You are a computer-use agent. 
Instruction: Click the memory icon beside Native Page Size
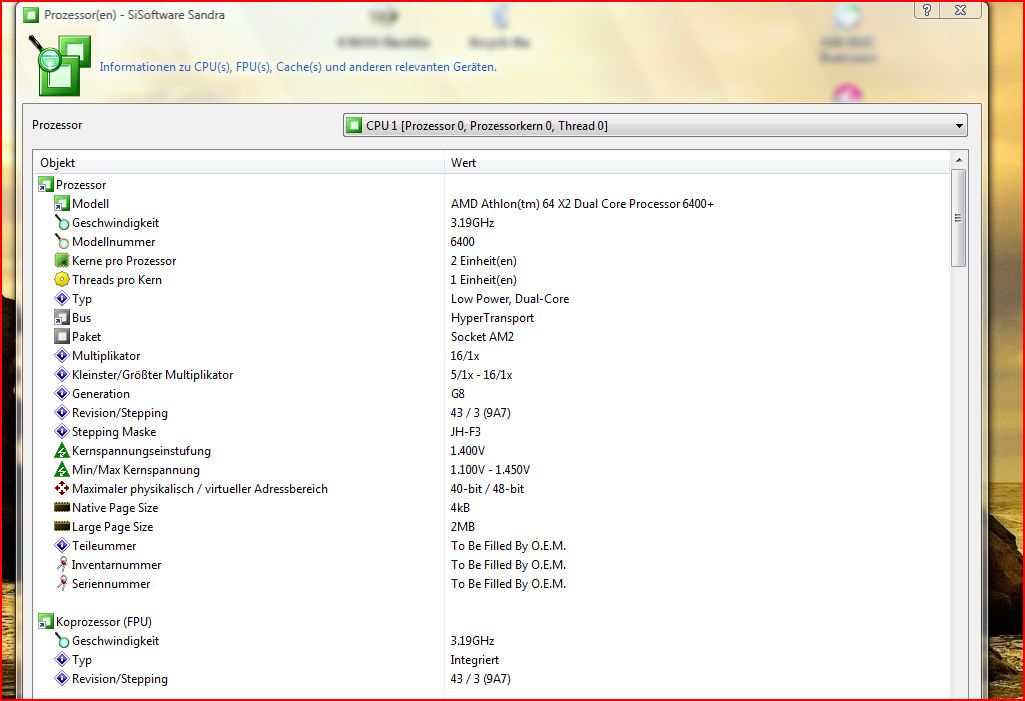point(61,507)
